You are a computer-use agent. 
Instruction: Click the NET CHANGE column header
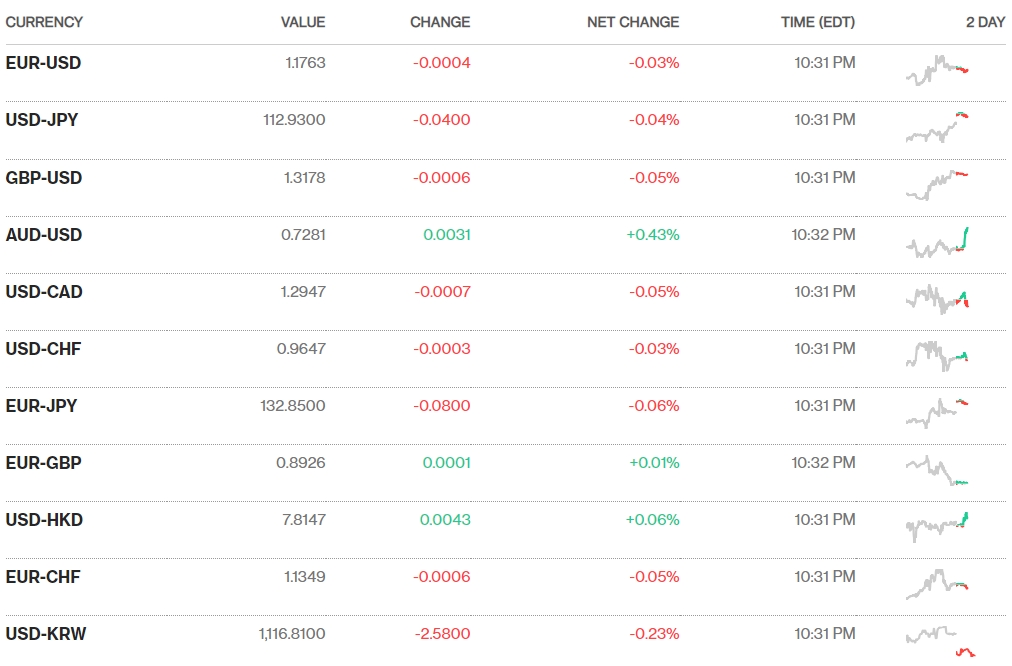[633, 22]
